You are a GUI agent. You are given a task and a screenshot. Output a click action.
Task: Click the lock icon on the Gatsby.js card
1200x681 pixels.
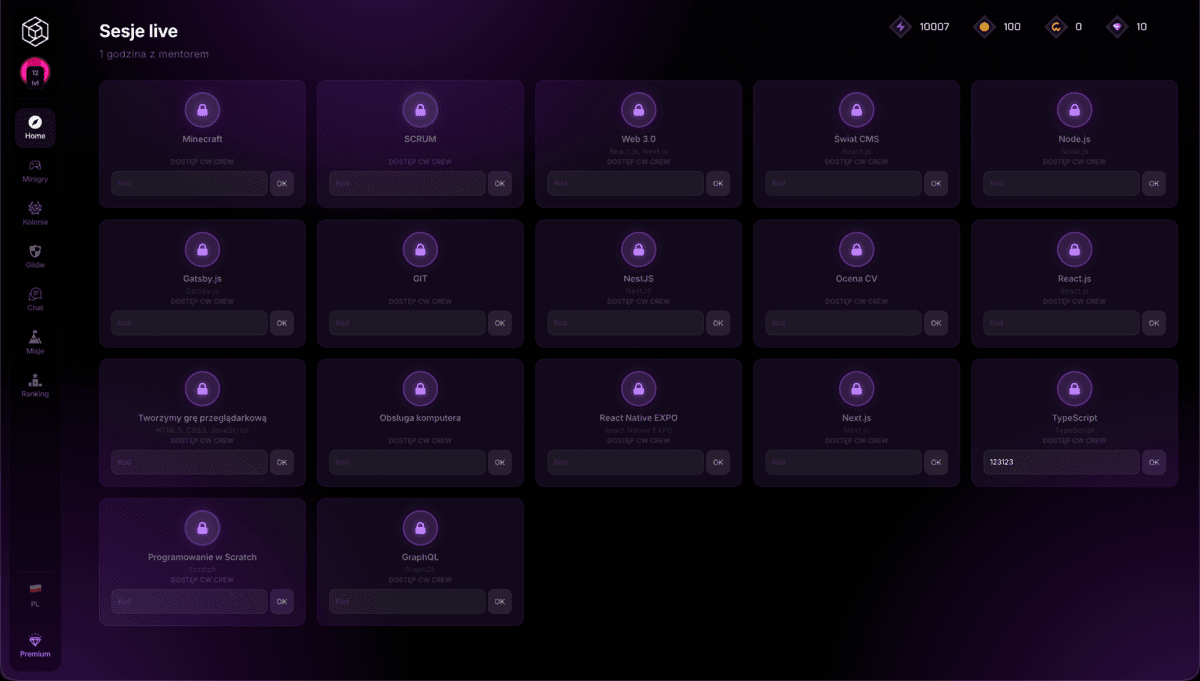[x=202, y=249]
